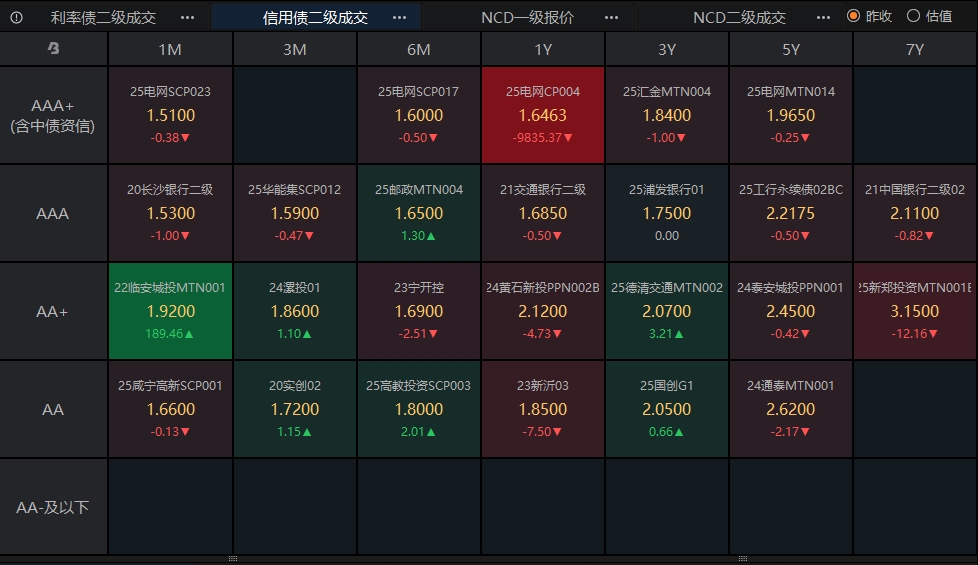Open the 24通泰MTN001 bond cell
978x565 pixels.
(x=791, y=409)
